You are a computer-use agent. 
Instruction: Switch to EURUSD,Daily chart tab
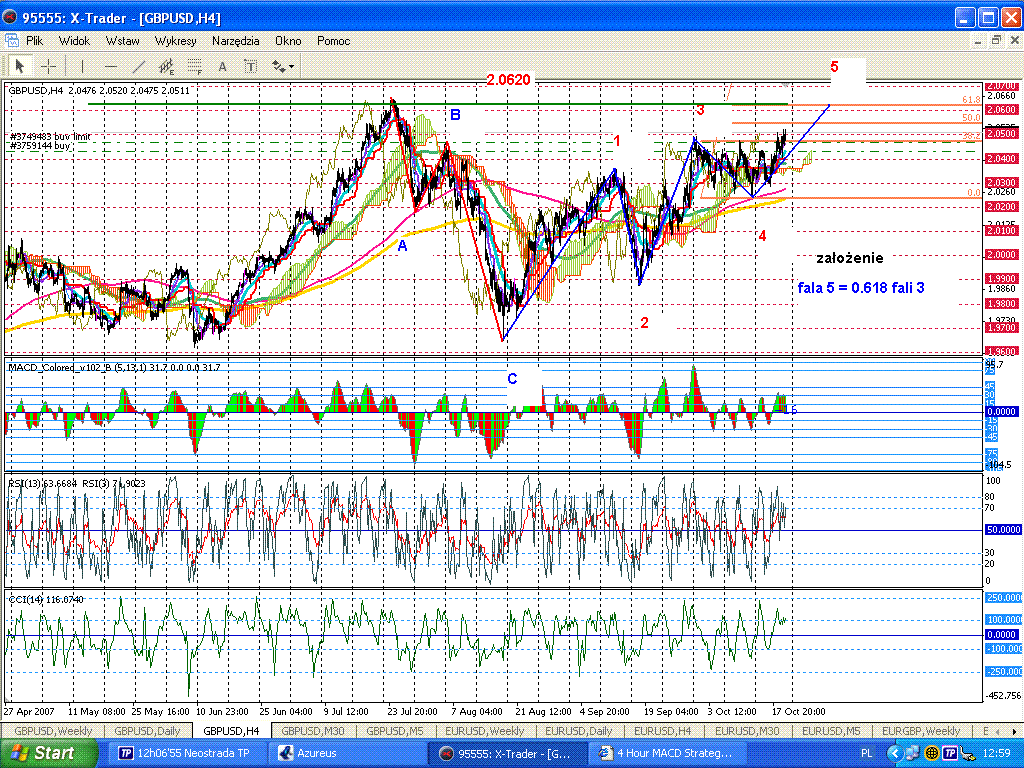579,731
